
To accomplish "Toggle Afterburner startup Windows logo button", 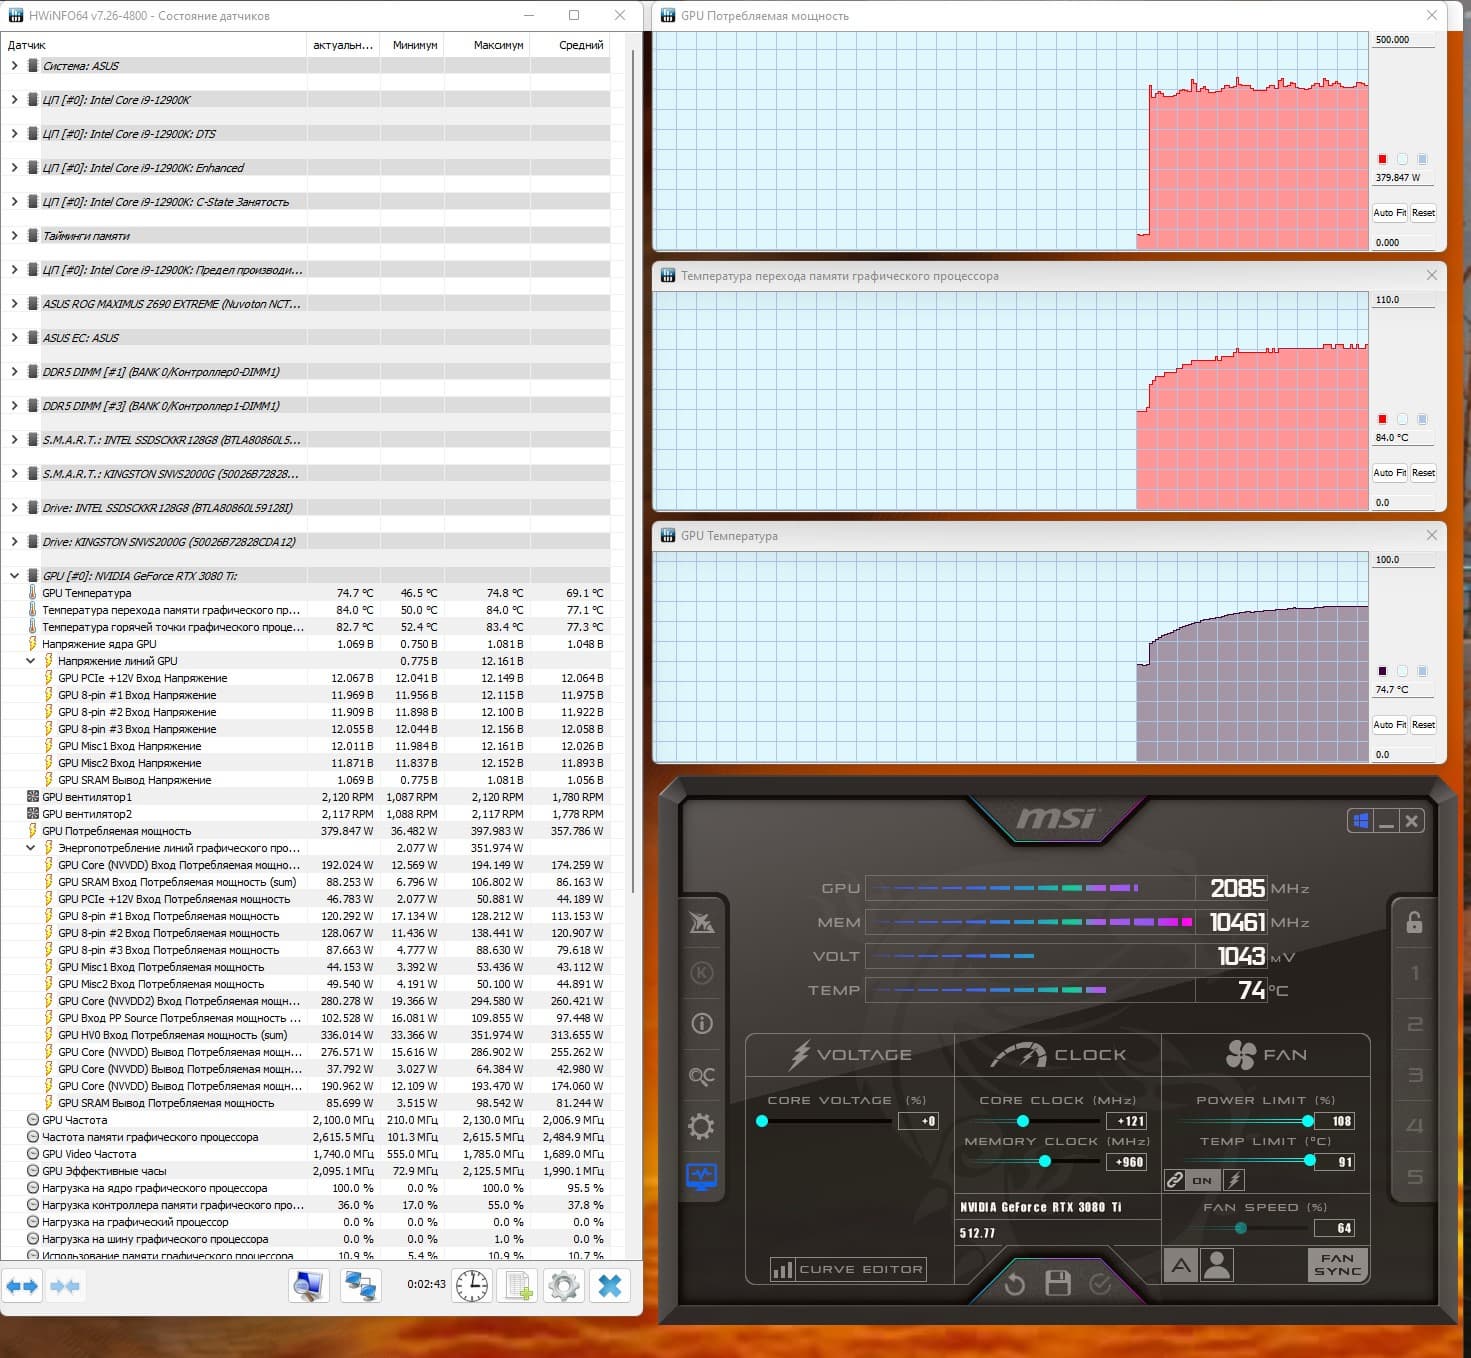I will [1360, 821].
